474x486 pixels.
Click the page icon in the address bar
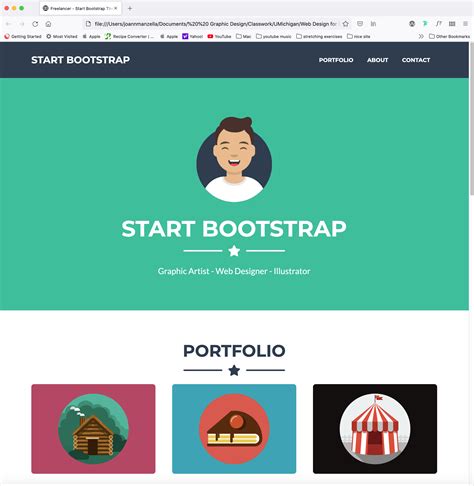pos(88,24)
